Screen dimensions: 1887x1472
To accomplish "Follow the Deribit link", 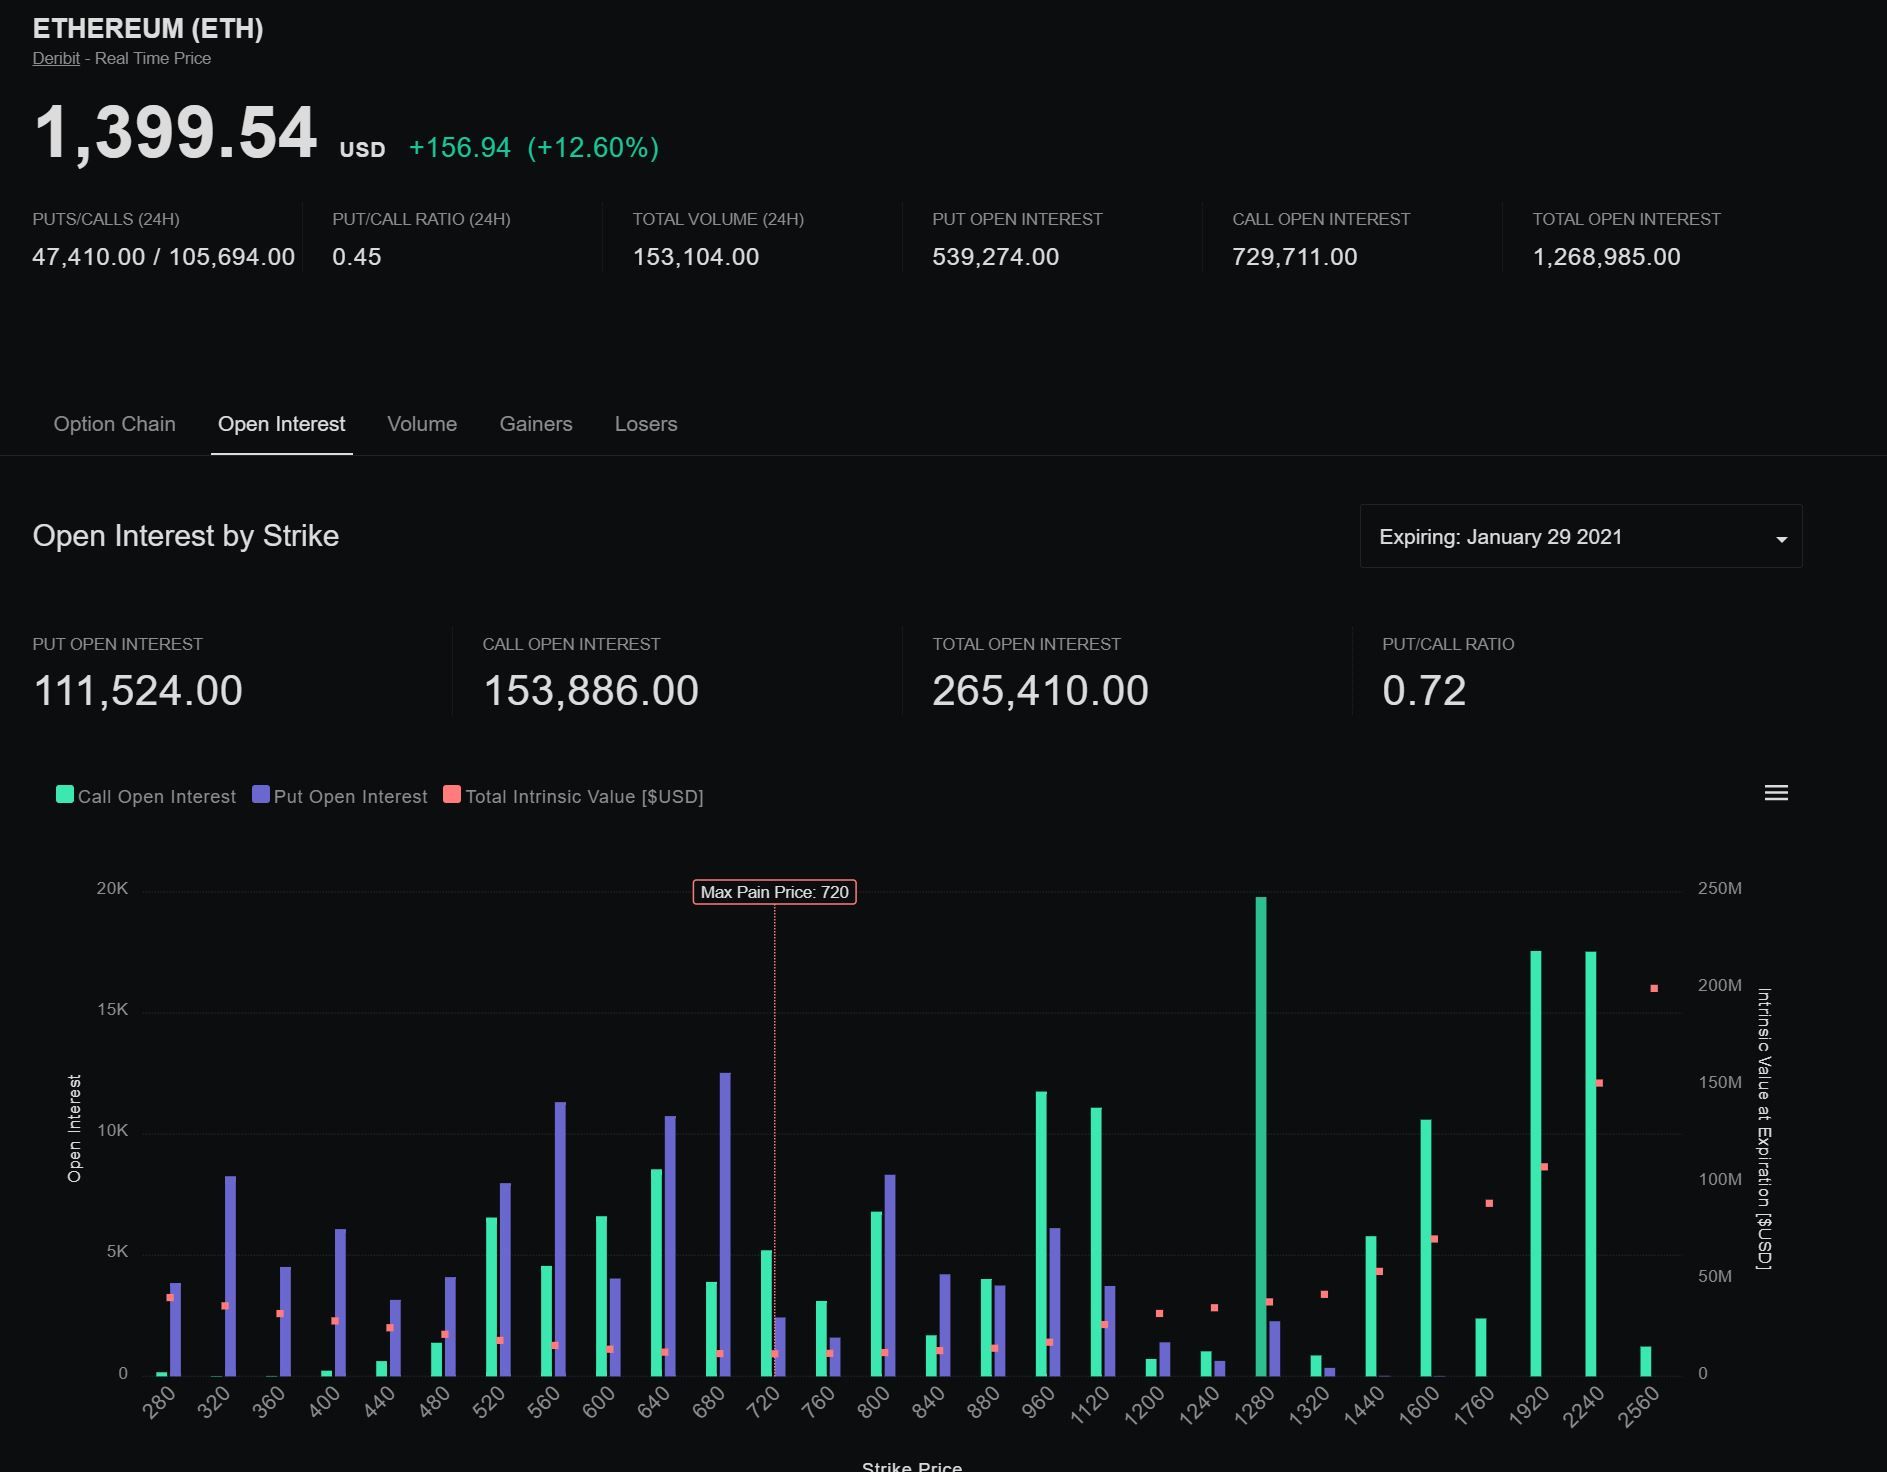I will pos(56,58).
